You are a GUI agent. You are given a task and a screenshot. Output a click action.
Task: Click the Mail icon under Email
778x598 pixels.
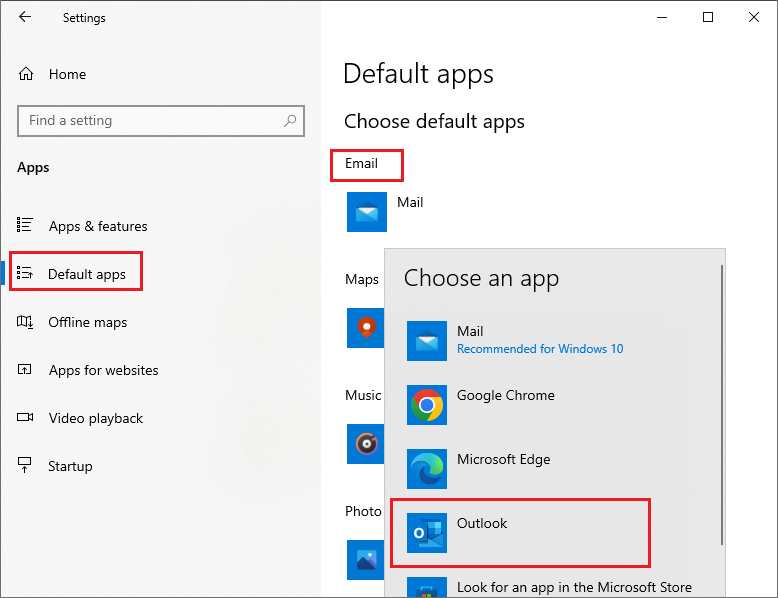click(367, 212)
